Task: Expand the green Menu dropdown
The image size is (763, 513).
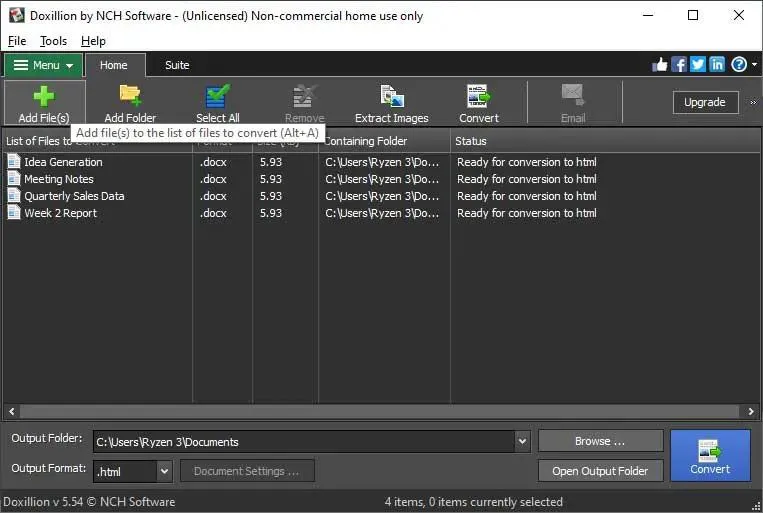Action: (x=44, y=65)
